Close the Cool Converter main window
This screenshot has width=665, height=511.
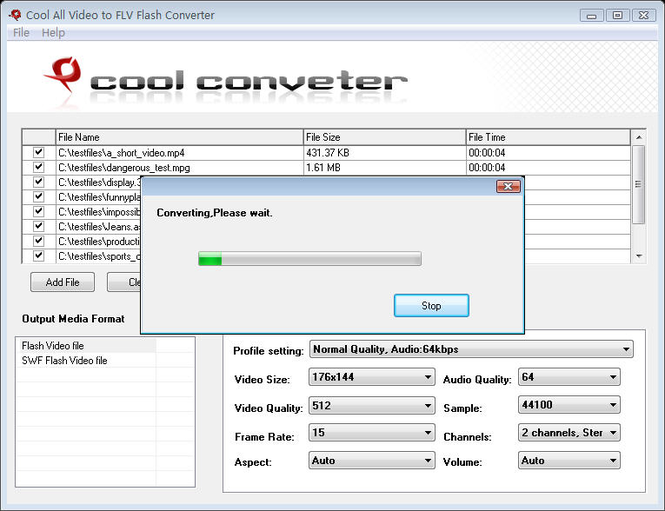[644, 15]
